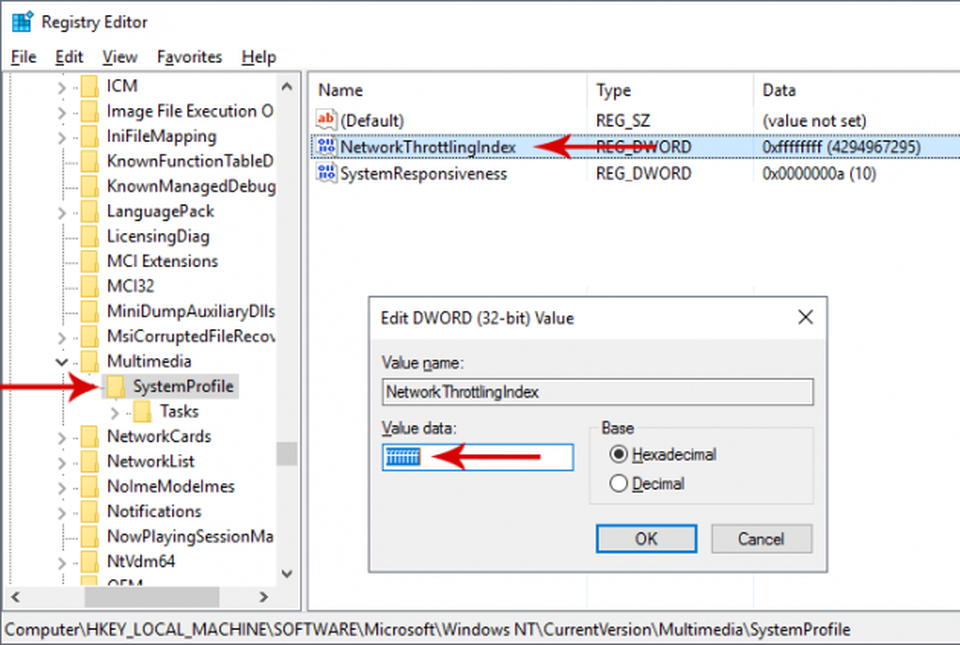Viewport: 960px width, 645px height.
Task: Click the MCI Extensions folder icon
Action: click(90, 261)
